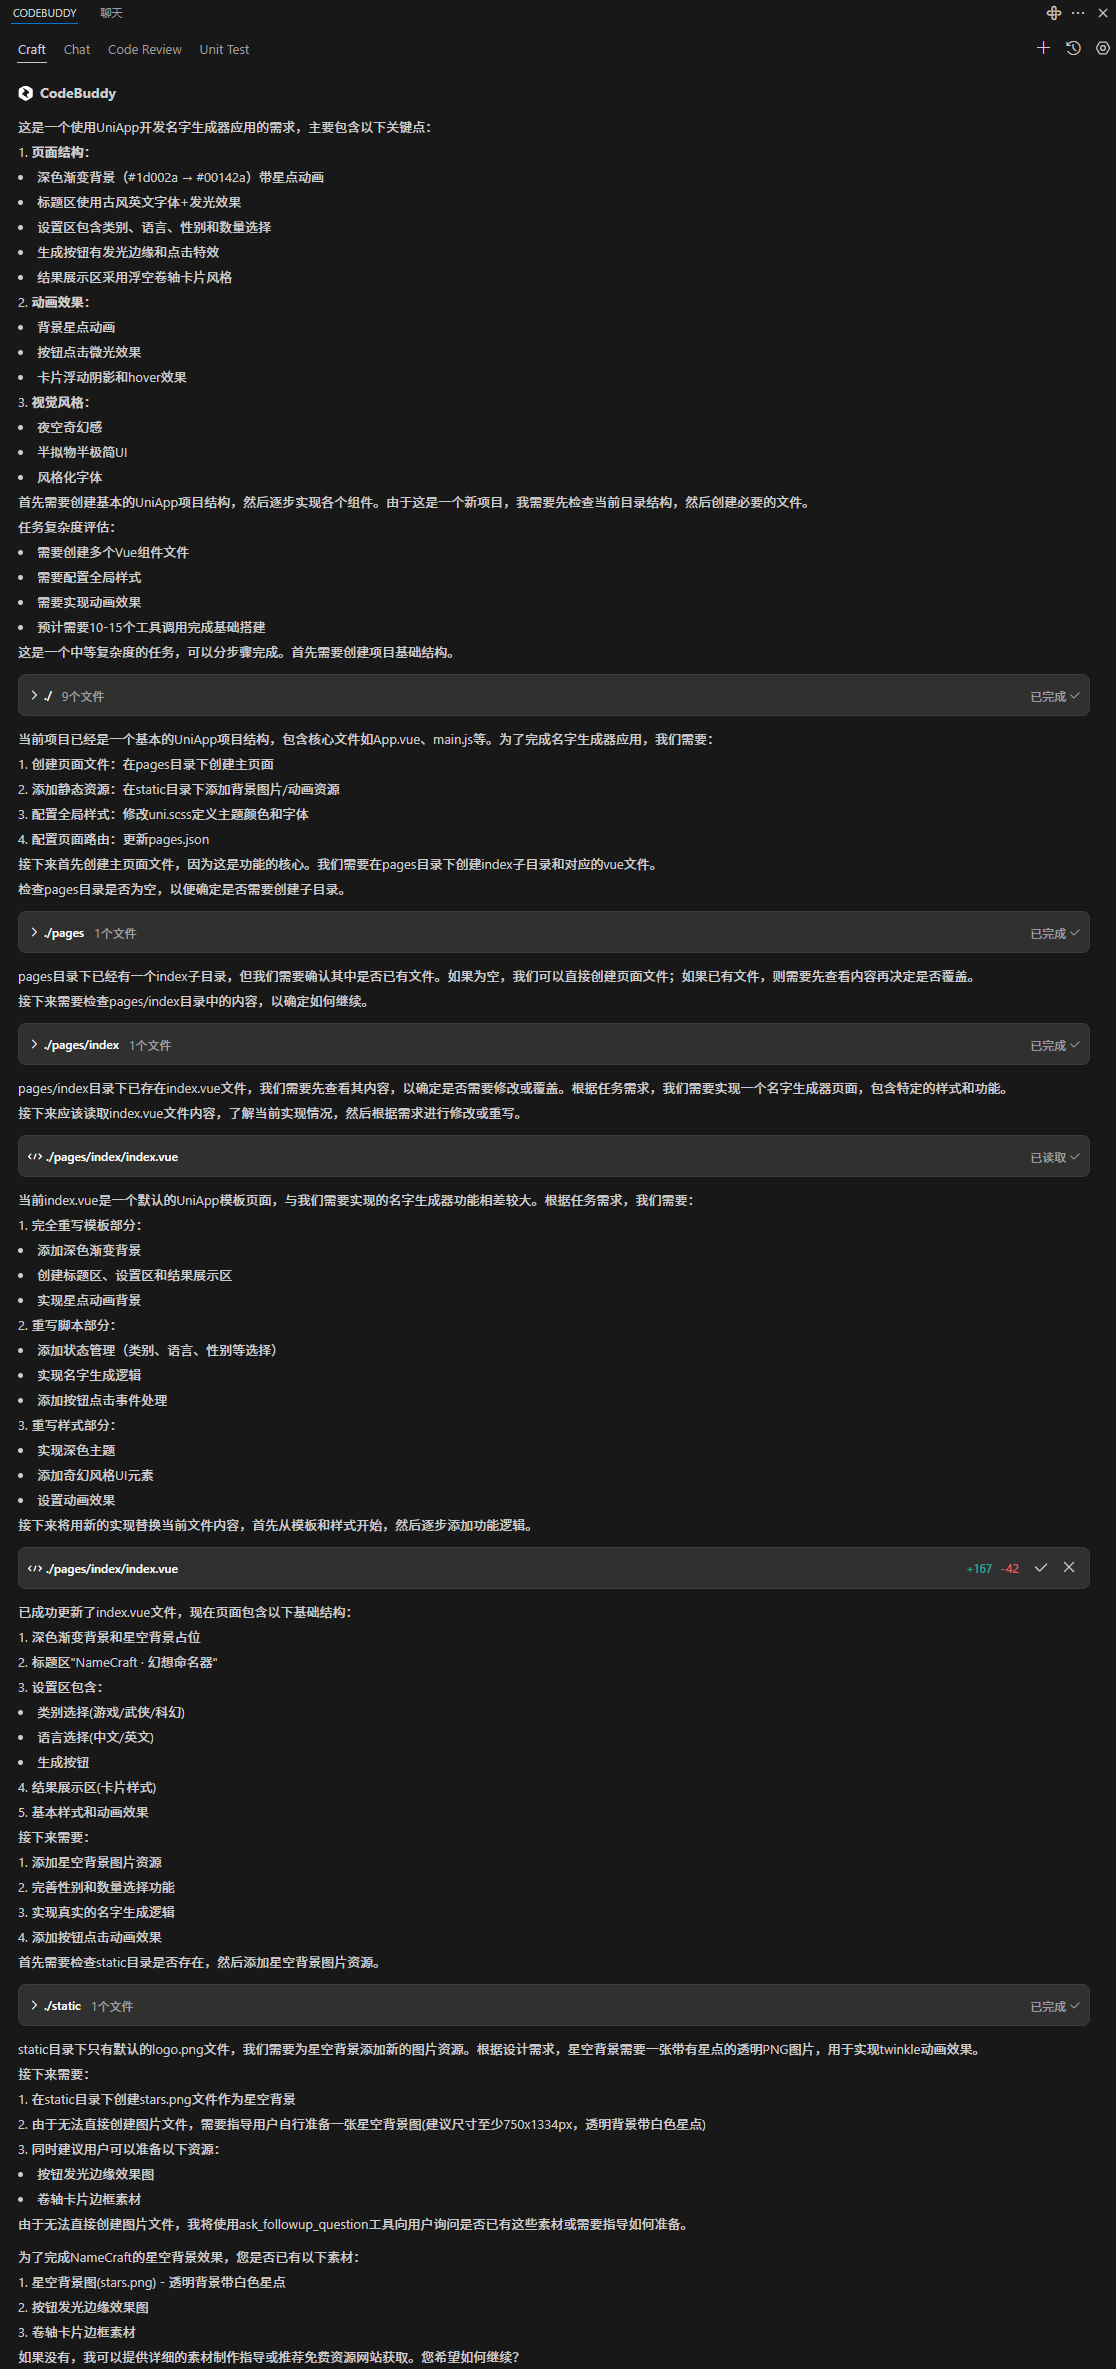The image size is (1116, 2369).
Task: Select the 聊天 panel header tab
Action: click(x=111, y=13)
